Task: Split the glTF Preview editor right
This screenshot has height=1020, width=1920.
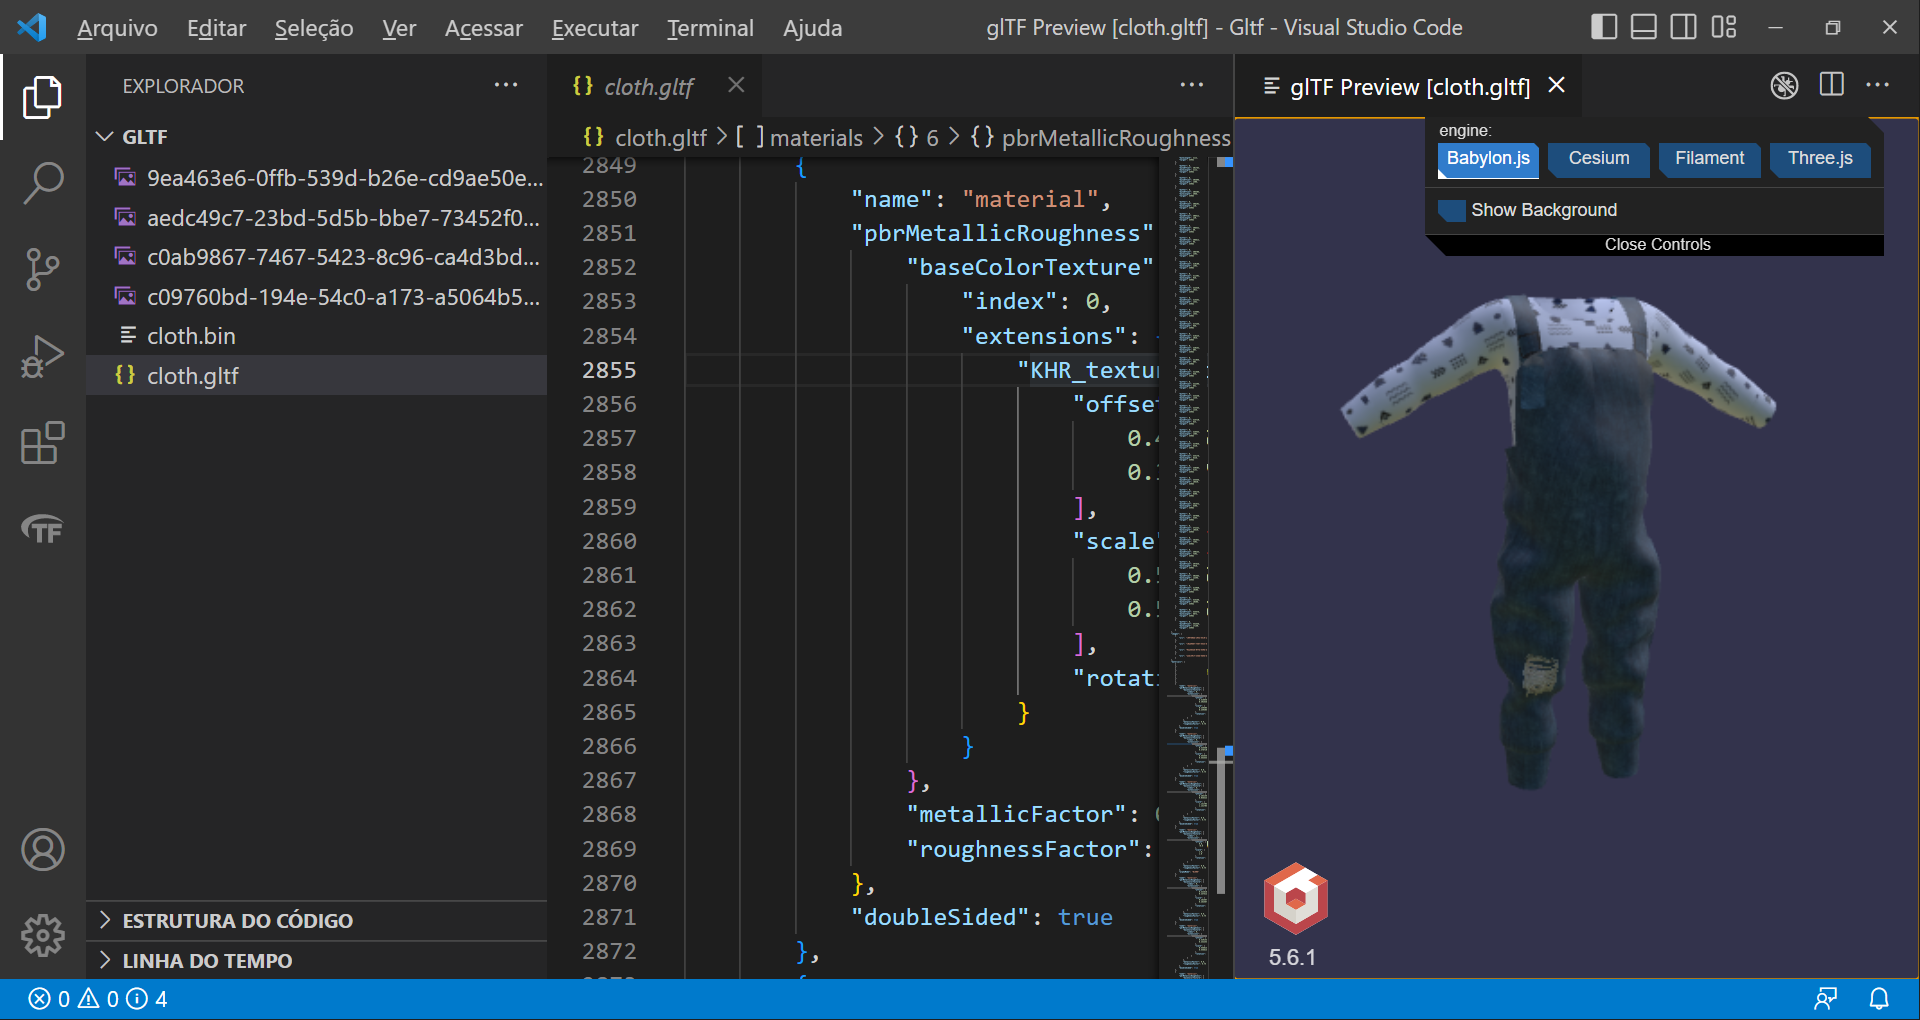Action: [x=1832, y=85]
